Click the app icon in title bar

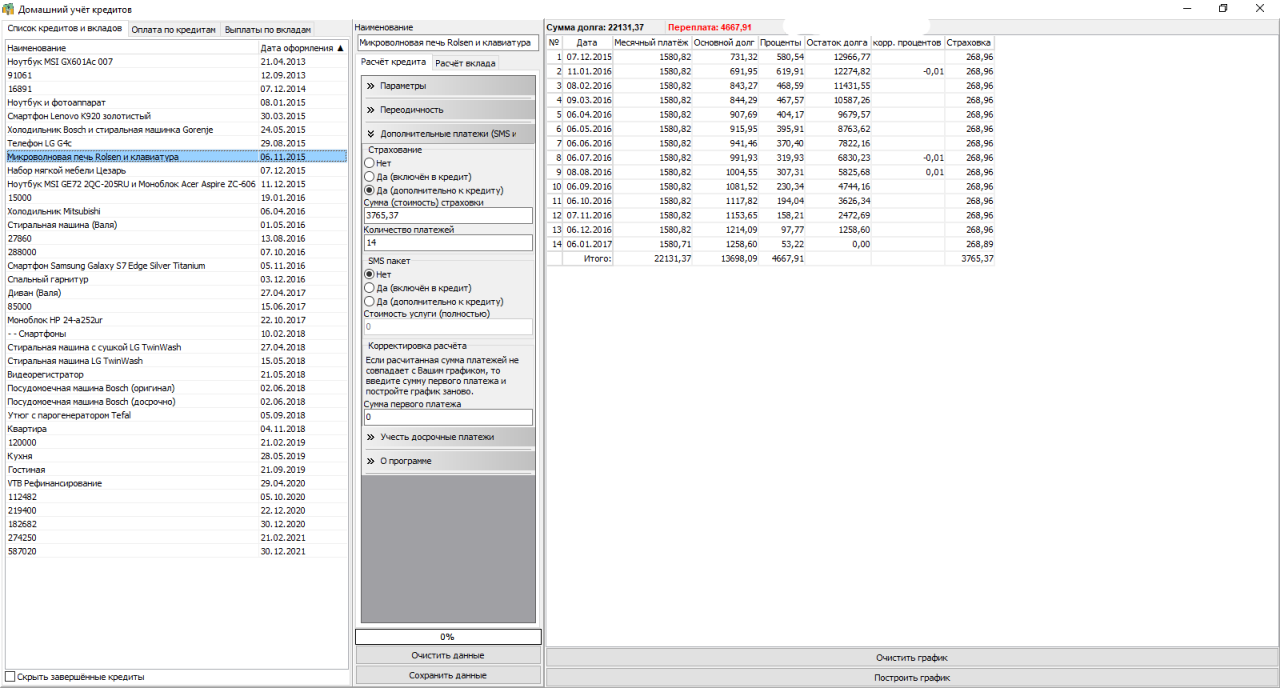(x=9, y=9)
